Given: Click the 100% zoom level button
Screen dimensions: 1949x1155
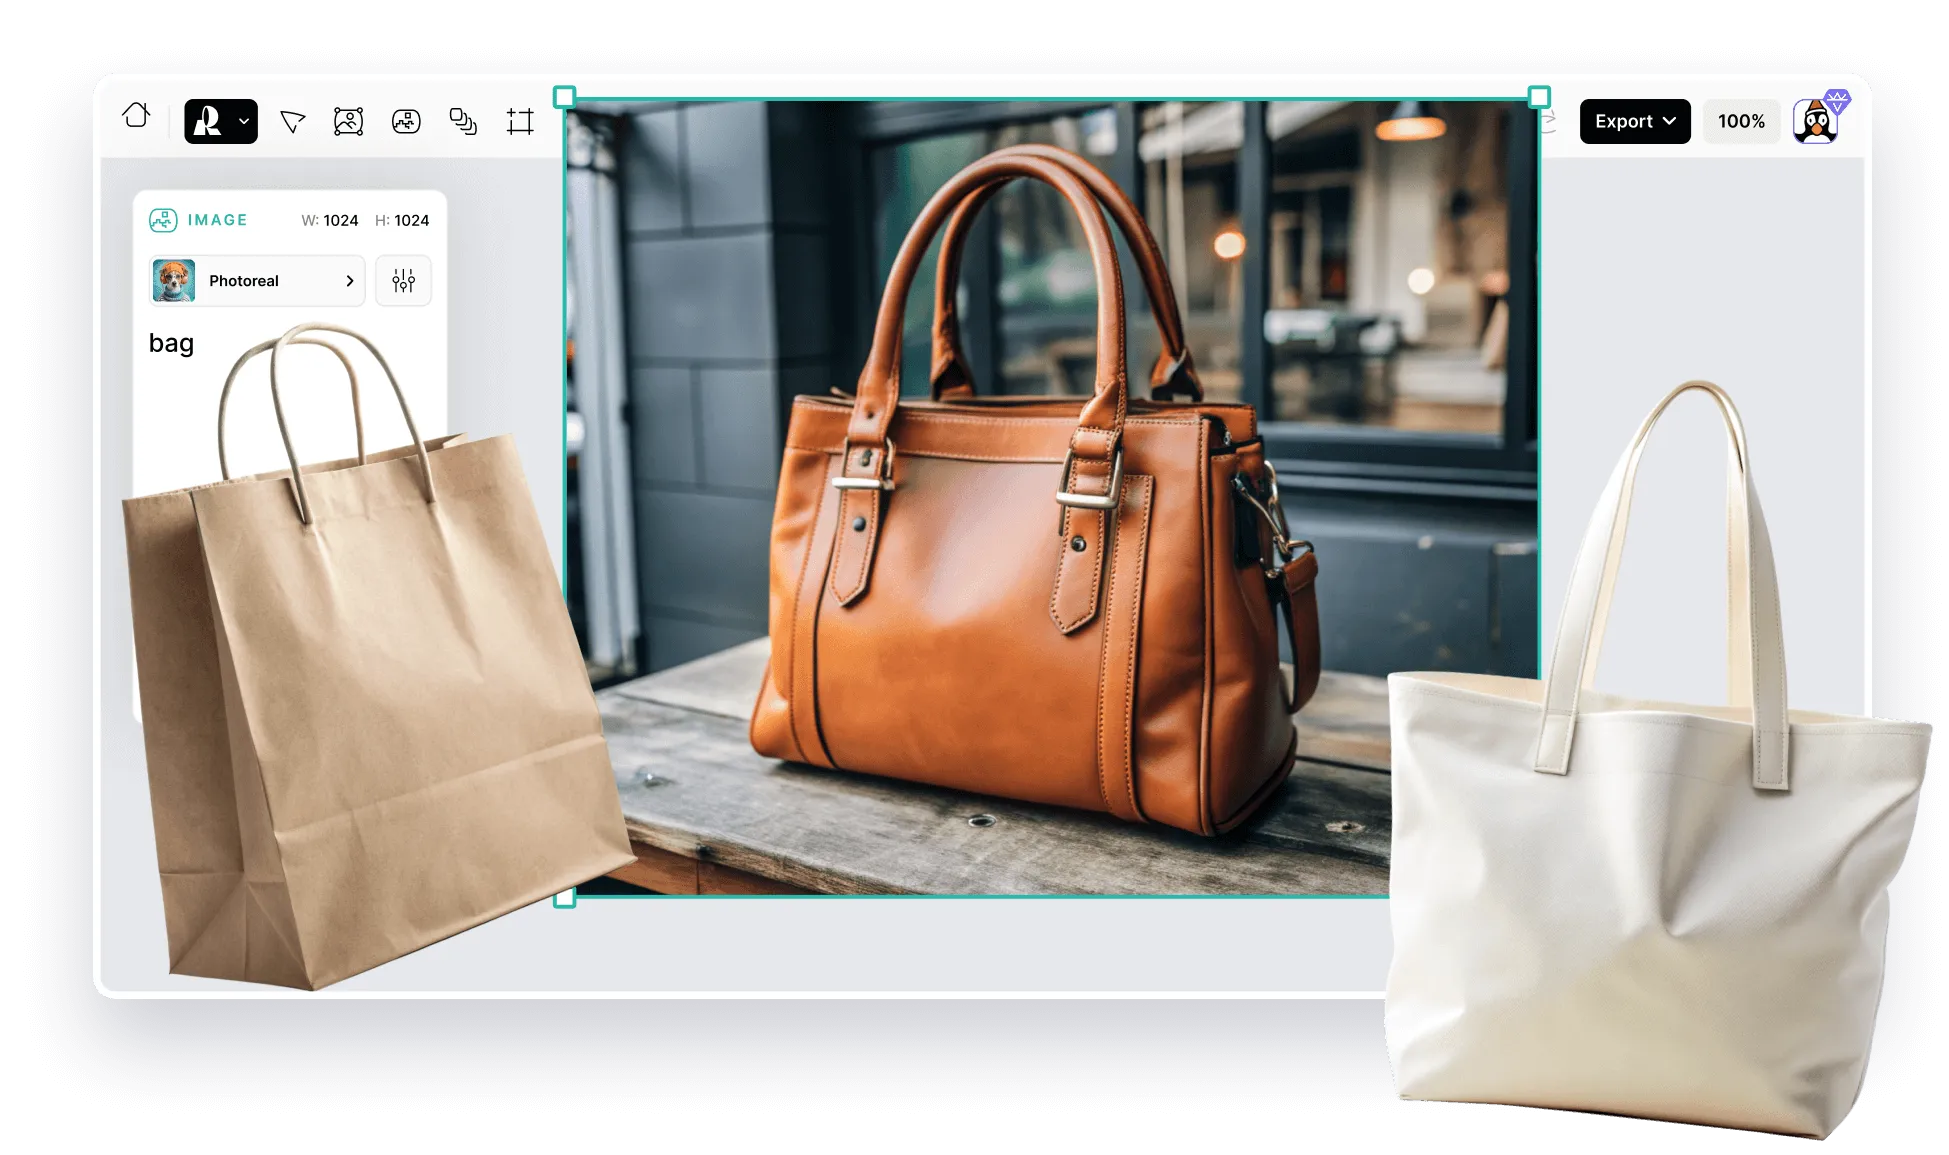Looking at the screenshot, I should (1741, 121).
